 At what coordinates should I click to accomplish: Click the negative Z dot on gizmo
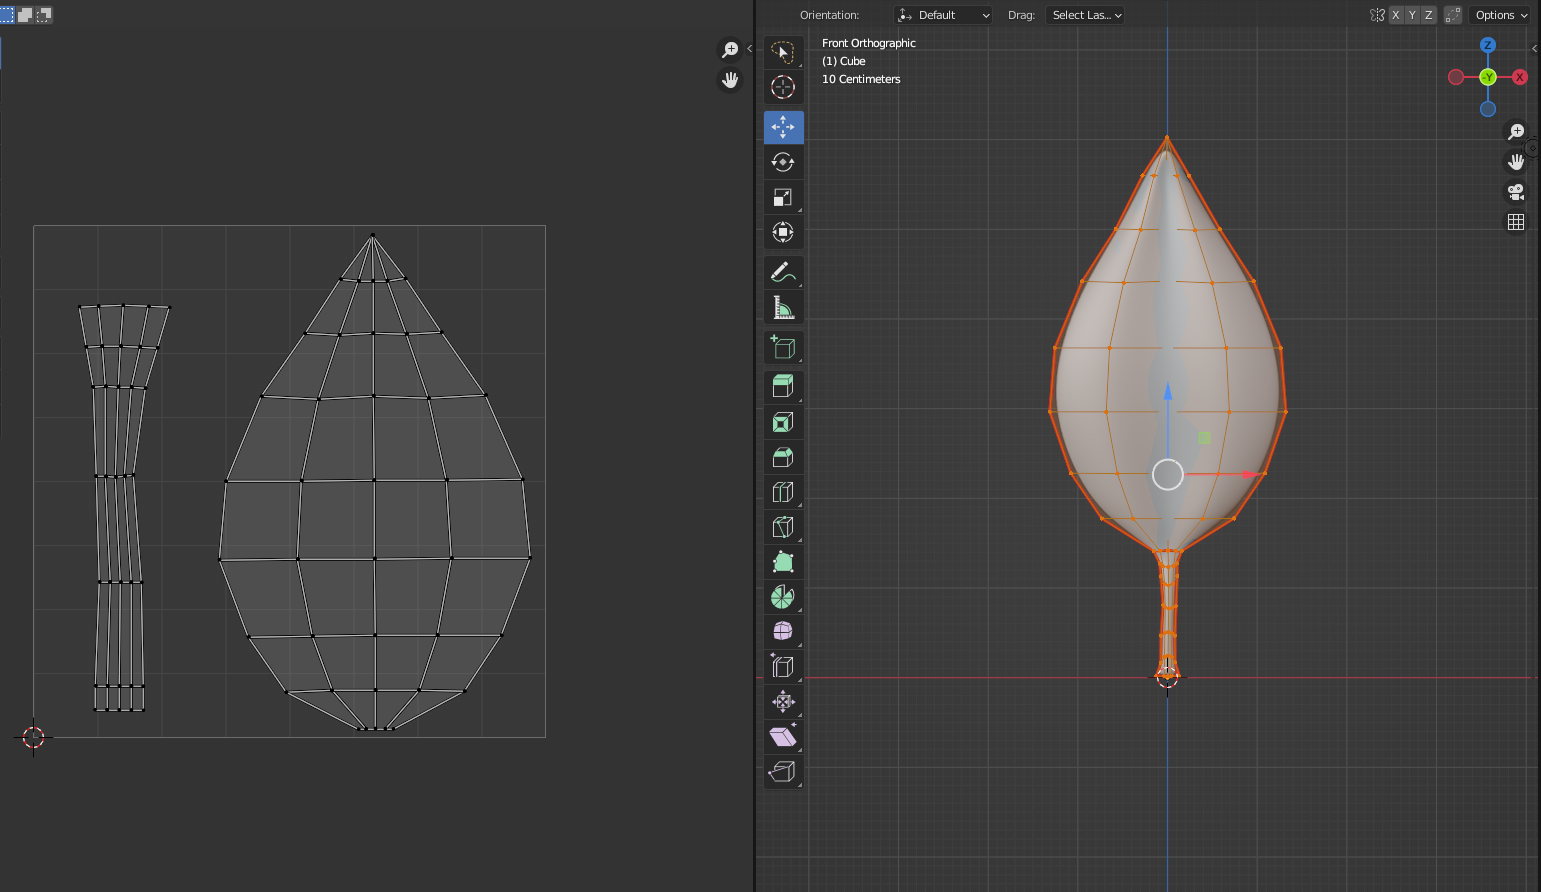click(x=1488, y=109)
